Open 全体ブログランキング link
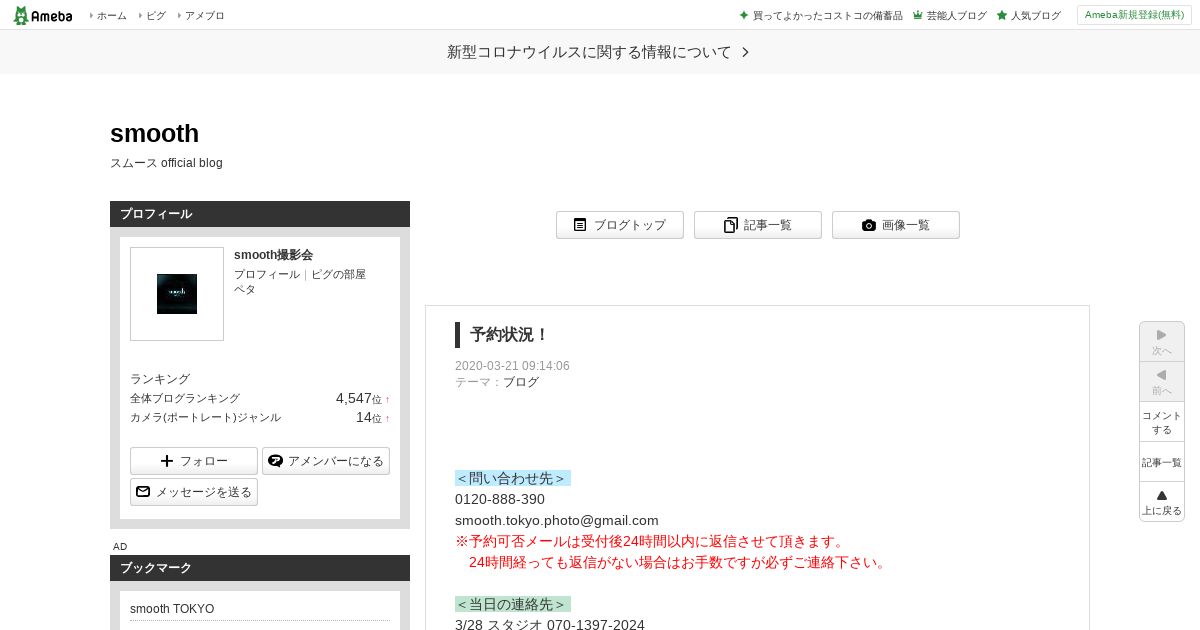This screenshot has height=630, width=1200. click(x=185, y=398)
